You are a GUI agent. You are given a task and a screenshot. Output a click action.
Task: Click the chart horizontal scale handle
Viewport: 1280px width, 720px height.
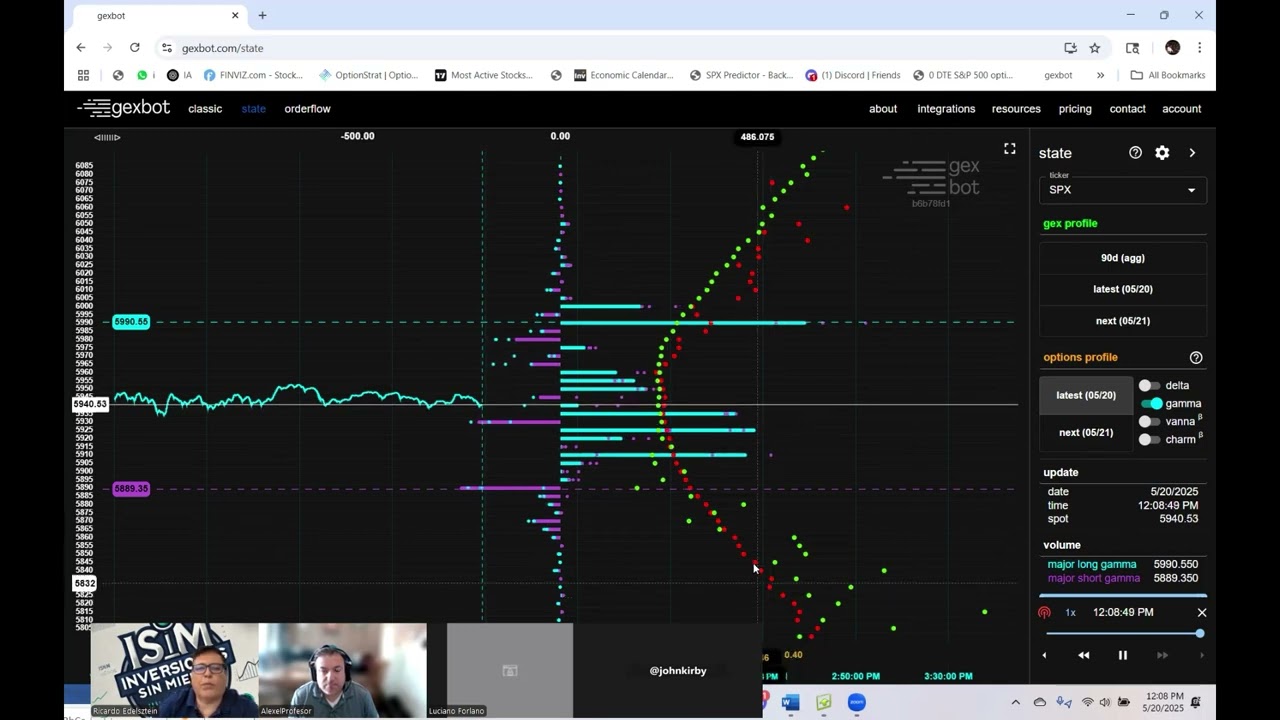[107, 137]
